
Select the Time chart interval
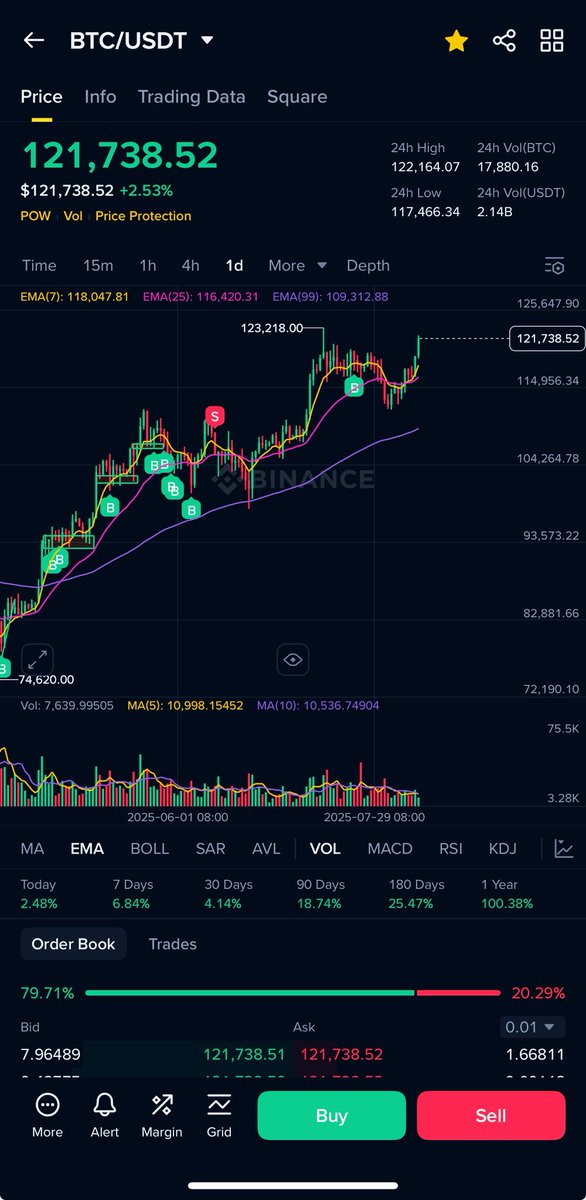pos(39,265)
